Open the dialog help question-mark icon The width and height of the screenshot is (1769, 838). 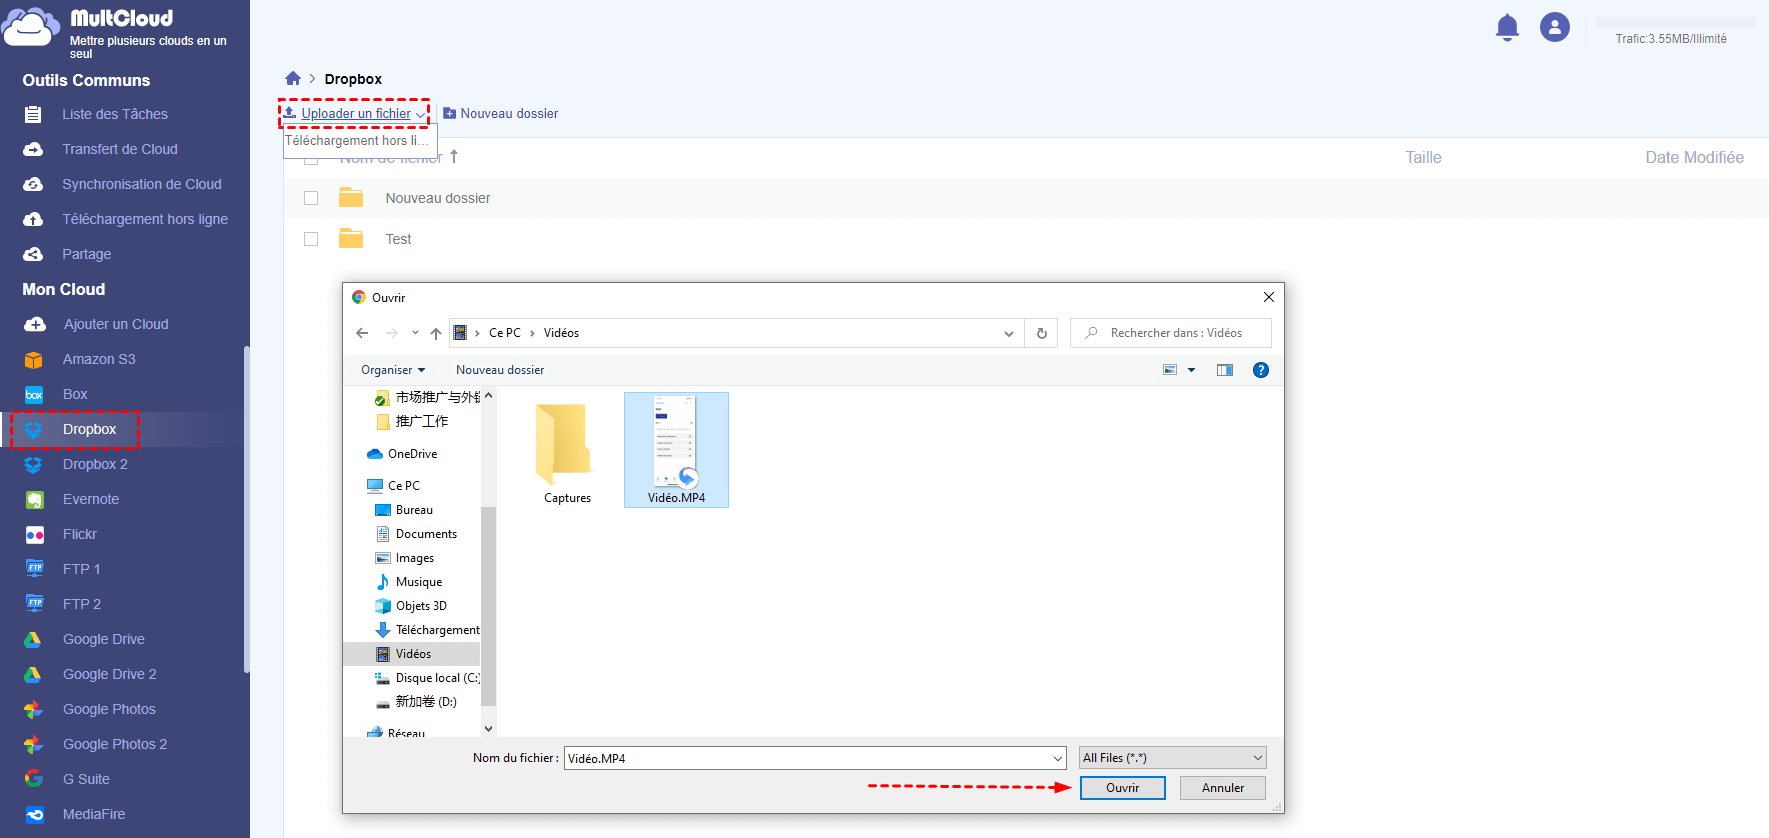click(1261, 370)
